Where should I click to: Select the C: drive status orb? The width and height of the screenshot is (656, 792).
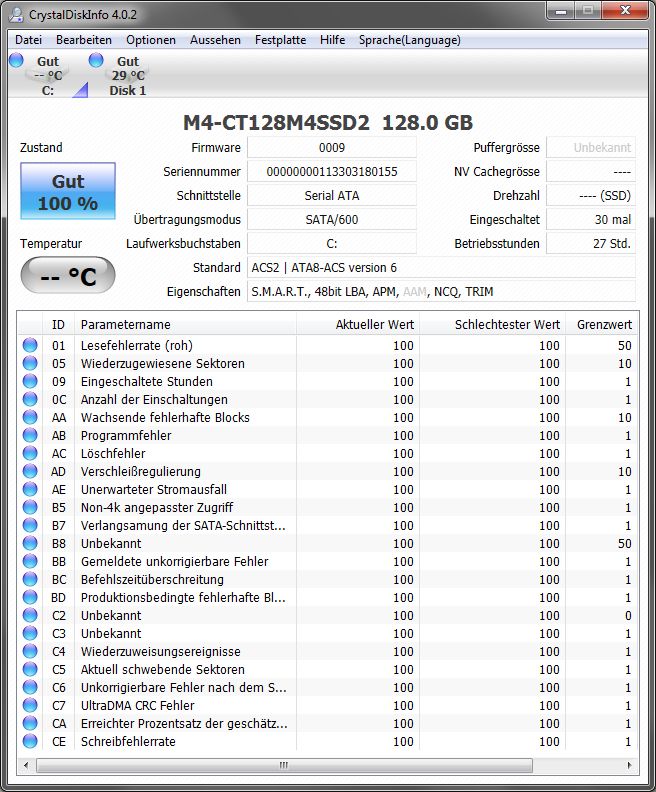coord(16,60)
